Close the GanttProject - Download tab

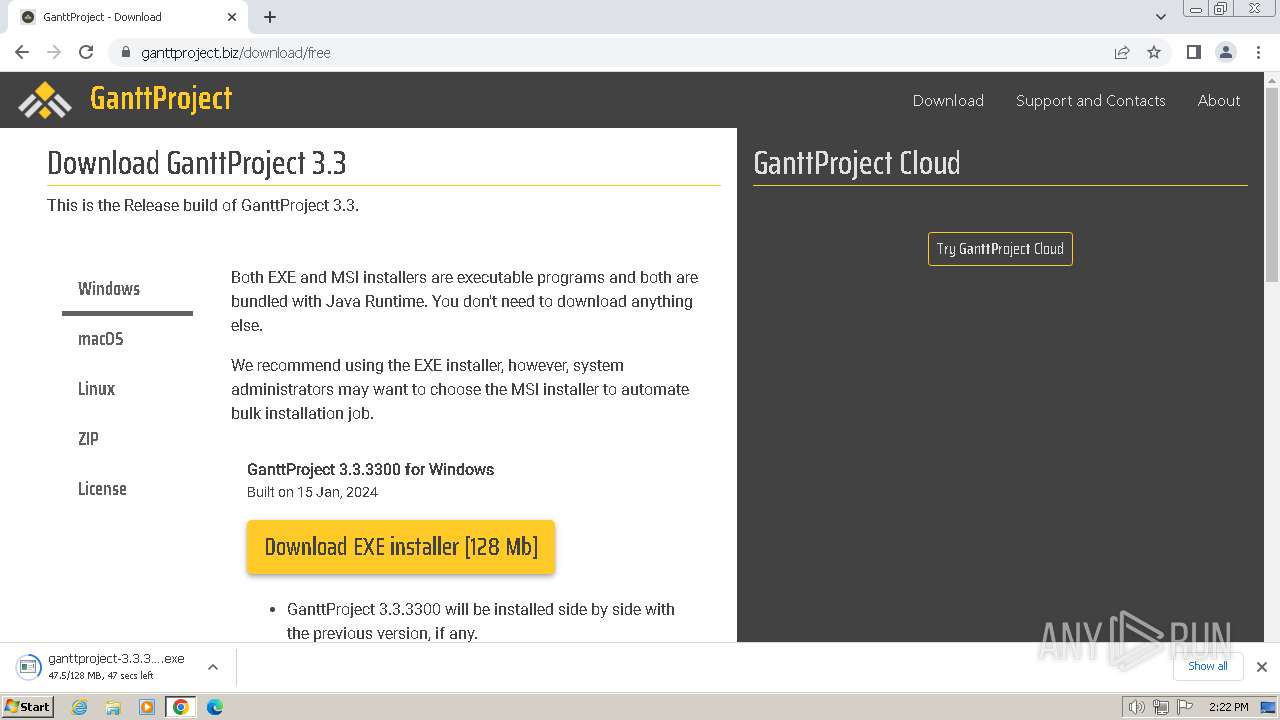click(x=232, y=17)
